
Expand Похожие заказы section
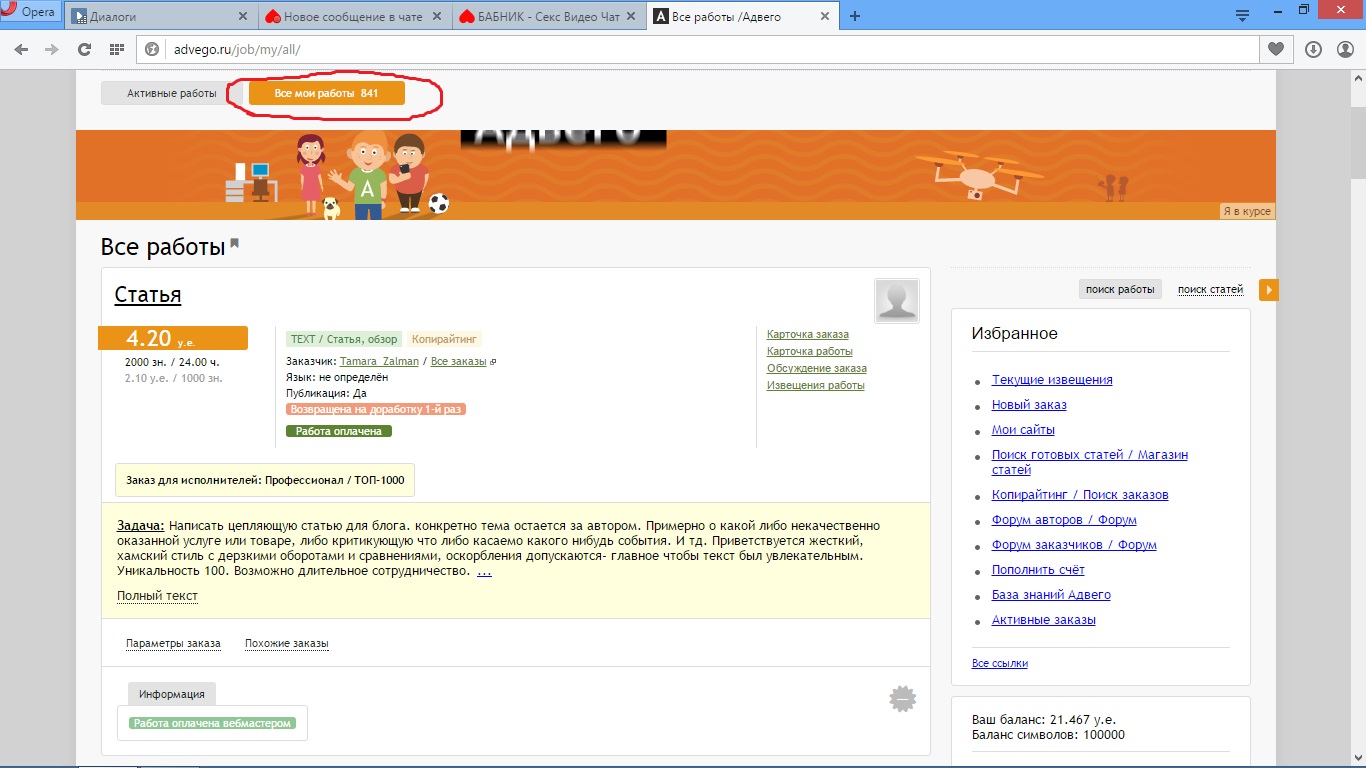click(x=287, y=643)
